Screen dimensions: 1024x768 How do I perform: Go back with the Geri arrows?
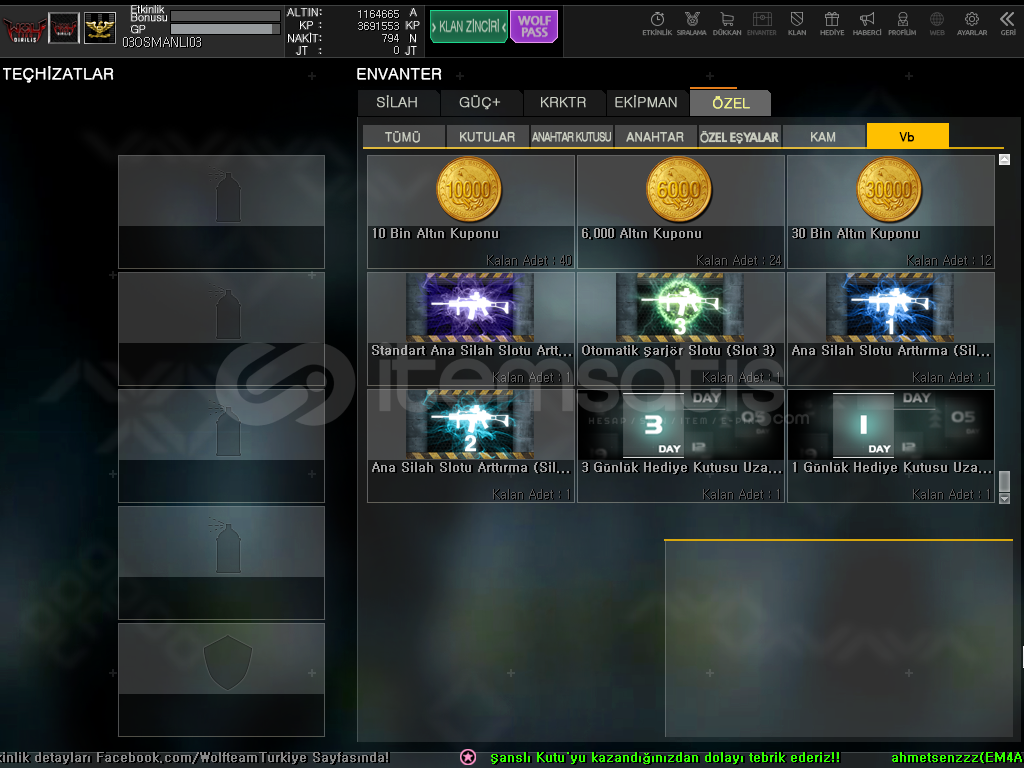click(1008, 24)
